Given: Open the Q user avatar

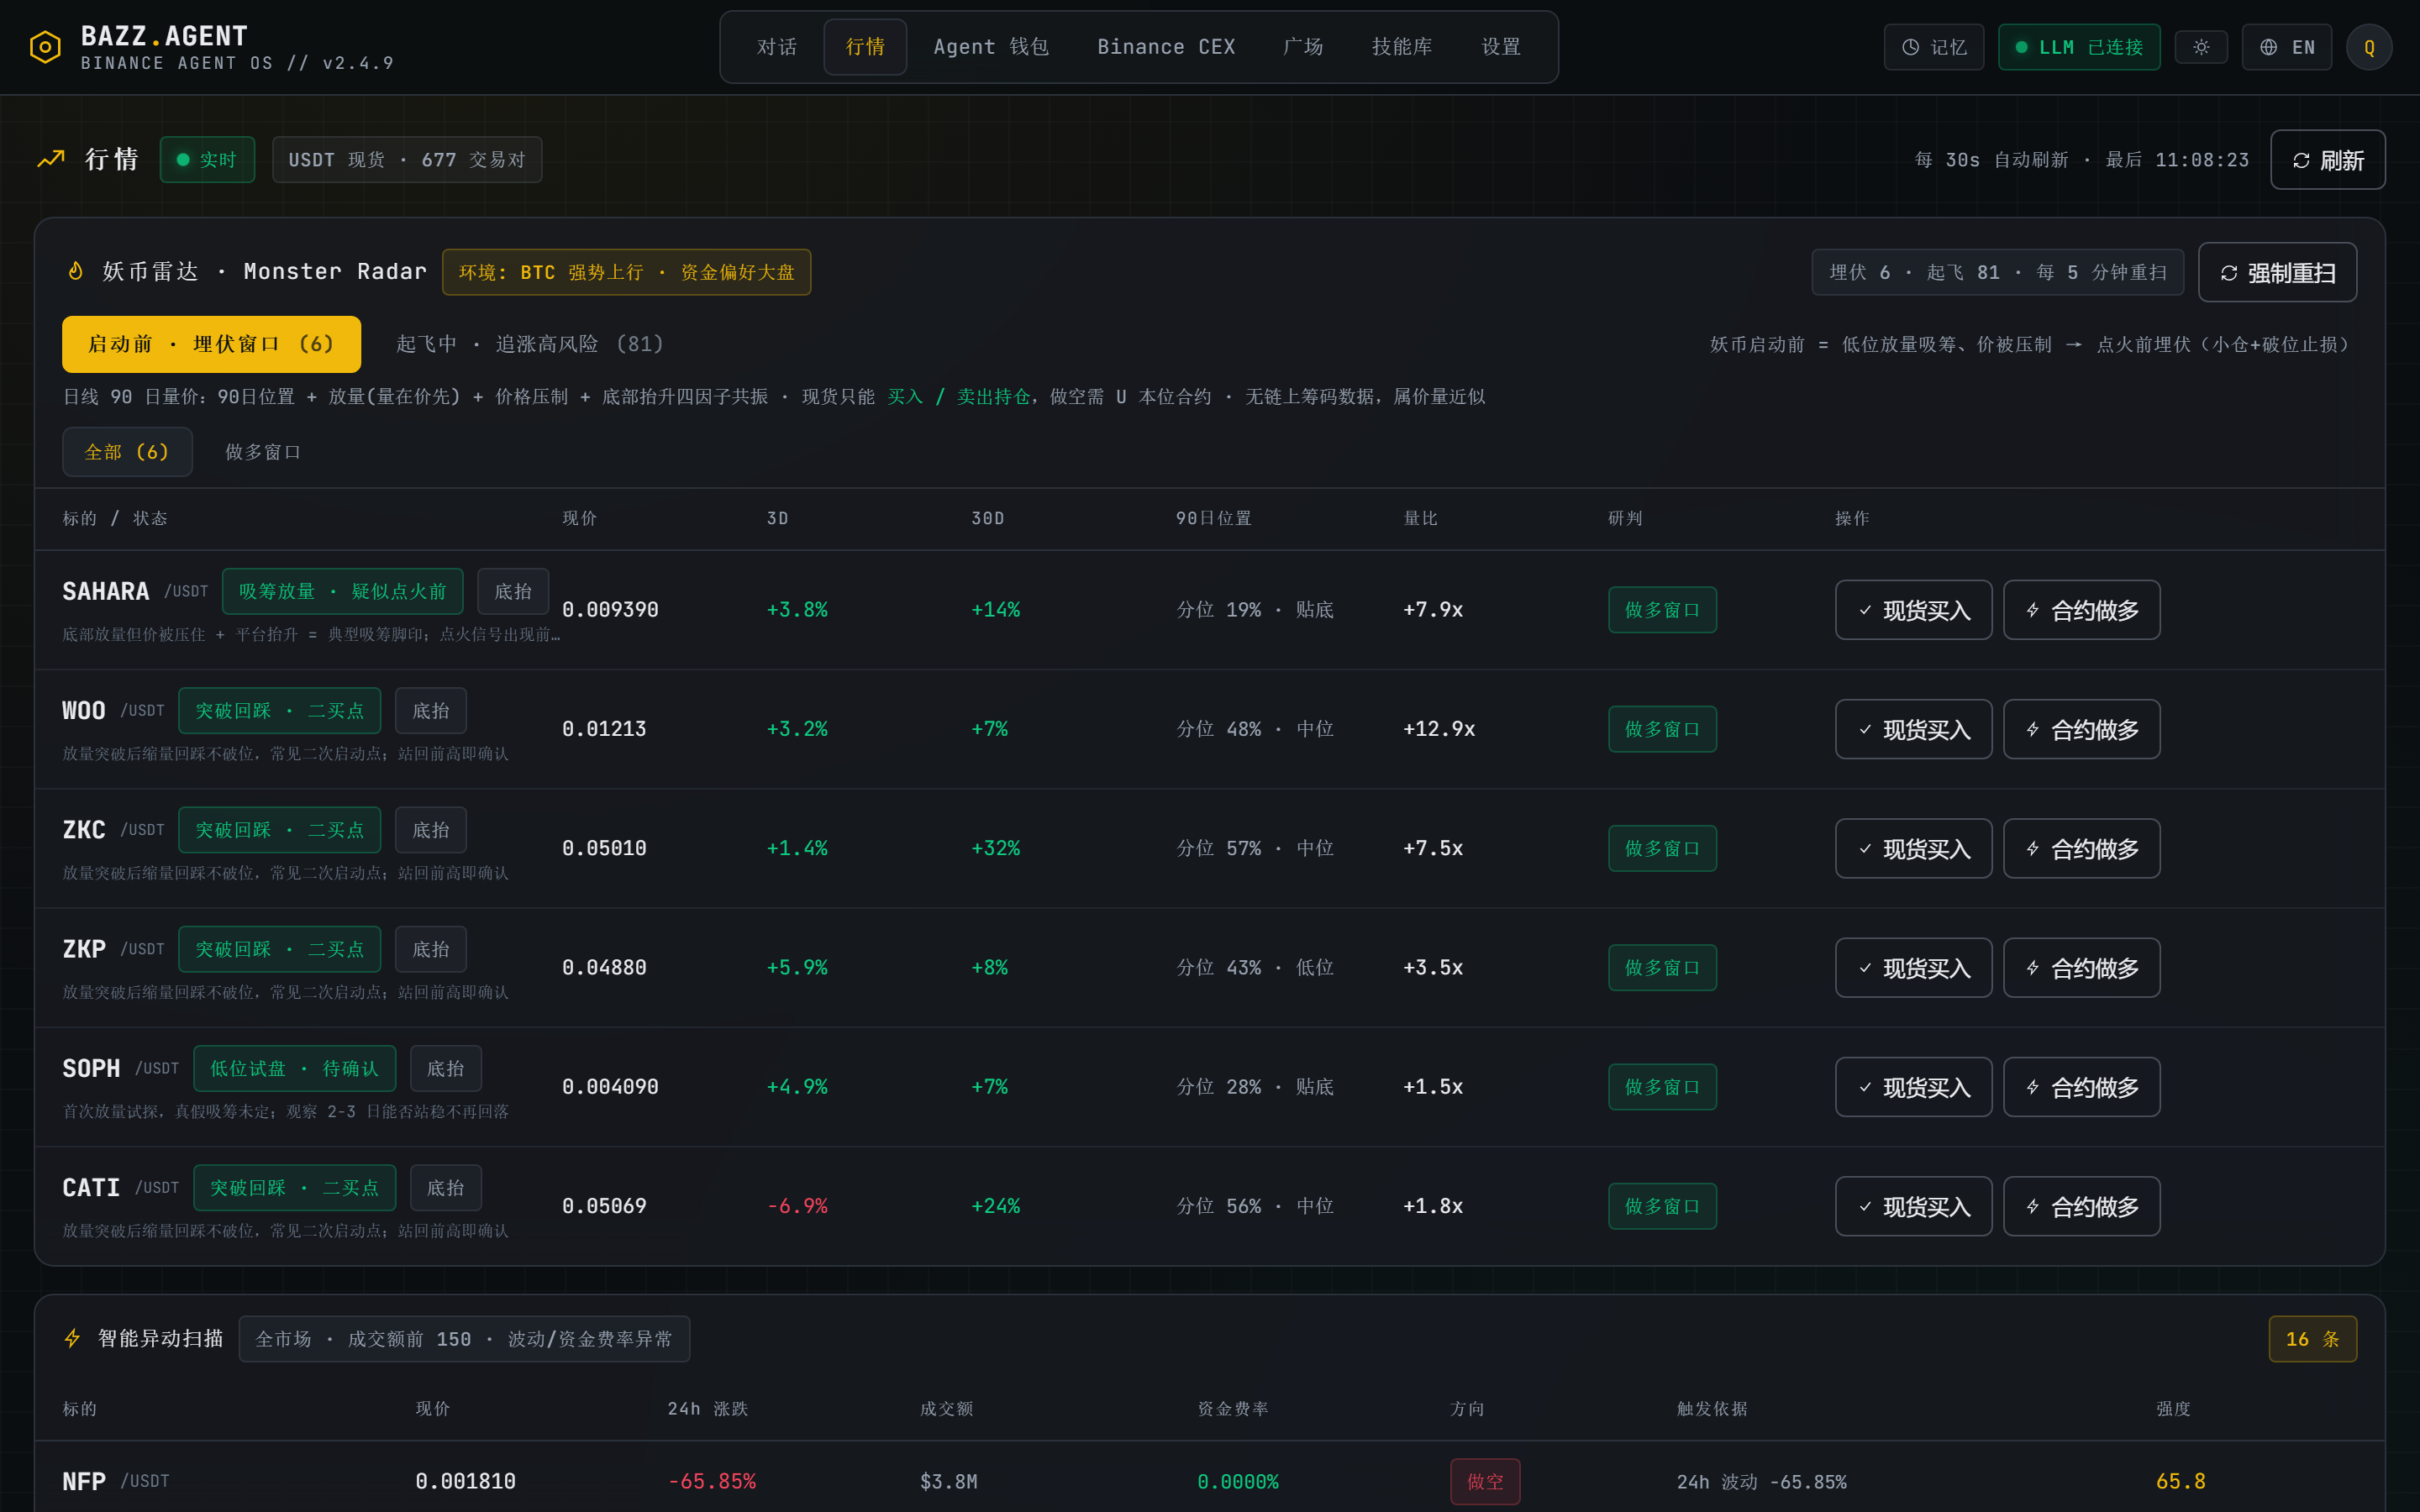Looking at the screenshot, I should click(2369, 47).
